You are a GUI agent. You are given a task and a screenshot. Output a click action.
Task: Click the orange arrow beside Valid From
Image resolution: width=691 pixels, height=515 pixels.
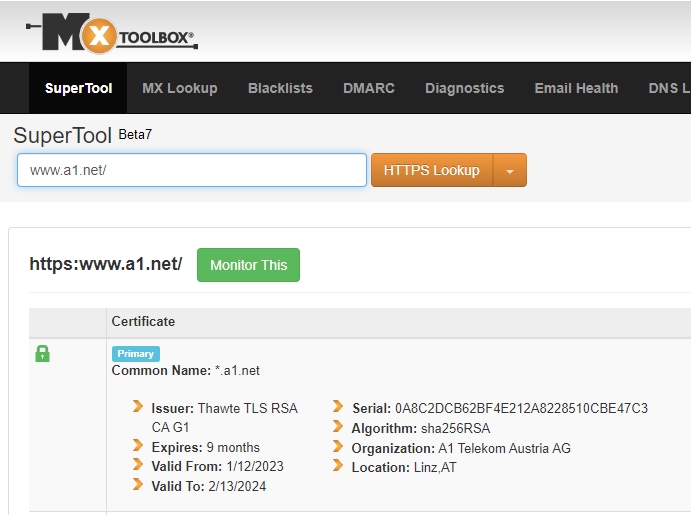138,464
